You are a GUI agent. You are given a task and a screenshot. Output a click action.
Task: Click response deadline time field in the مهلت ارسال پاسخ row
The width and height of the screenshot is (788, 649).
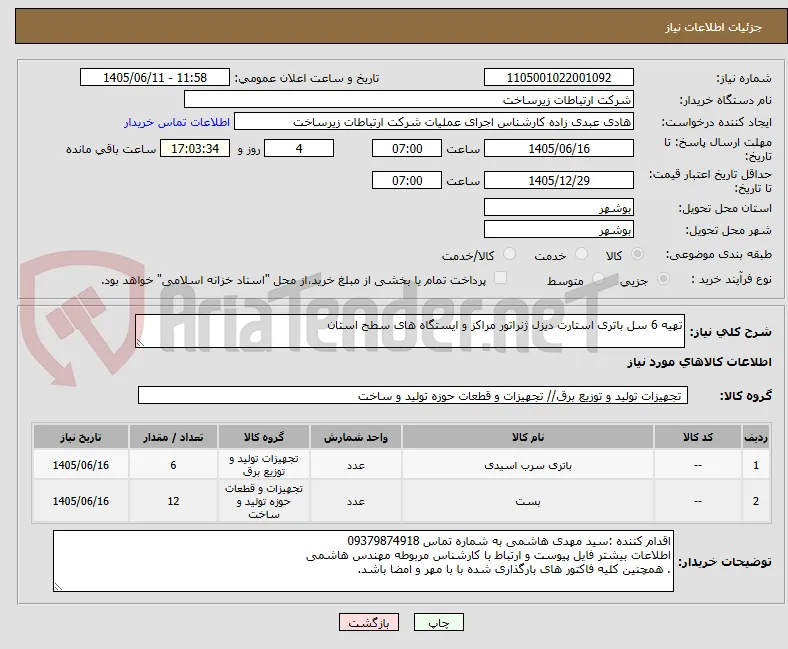(407, 148)
